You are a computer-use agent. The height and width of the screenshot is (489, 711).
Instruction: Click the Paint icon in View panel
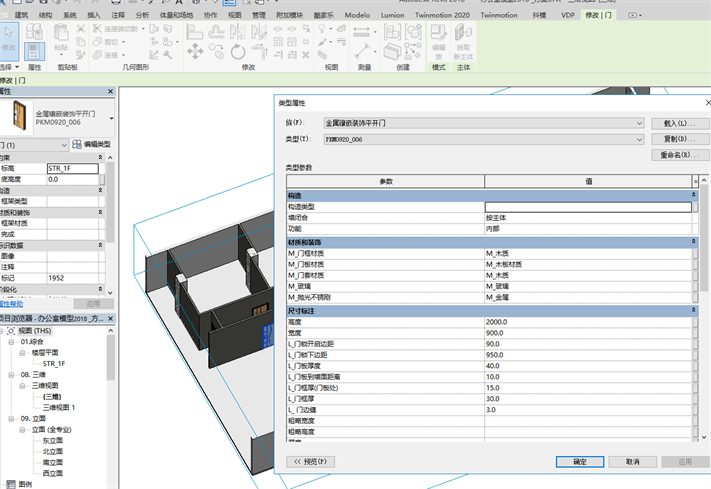pyautogui.click(x=322, y=42)
